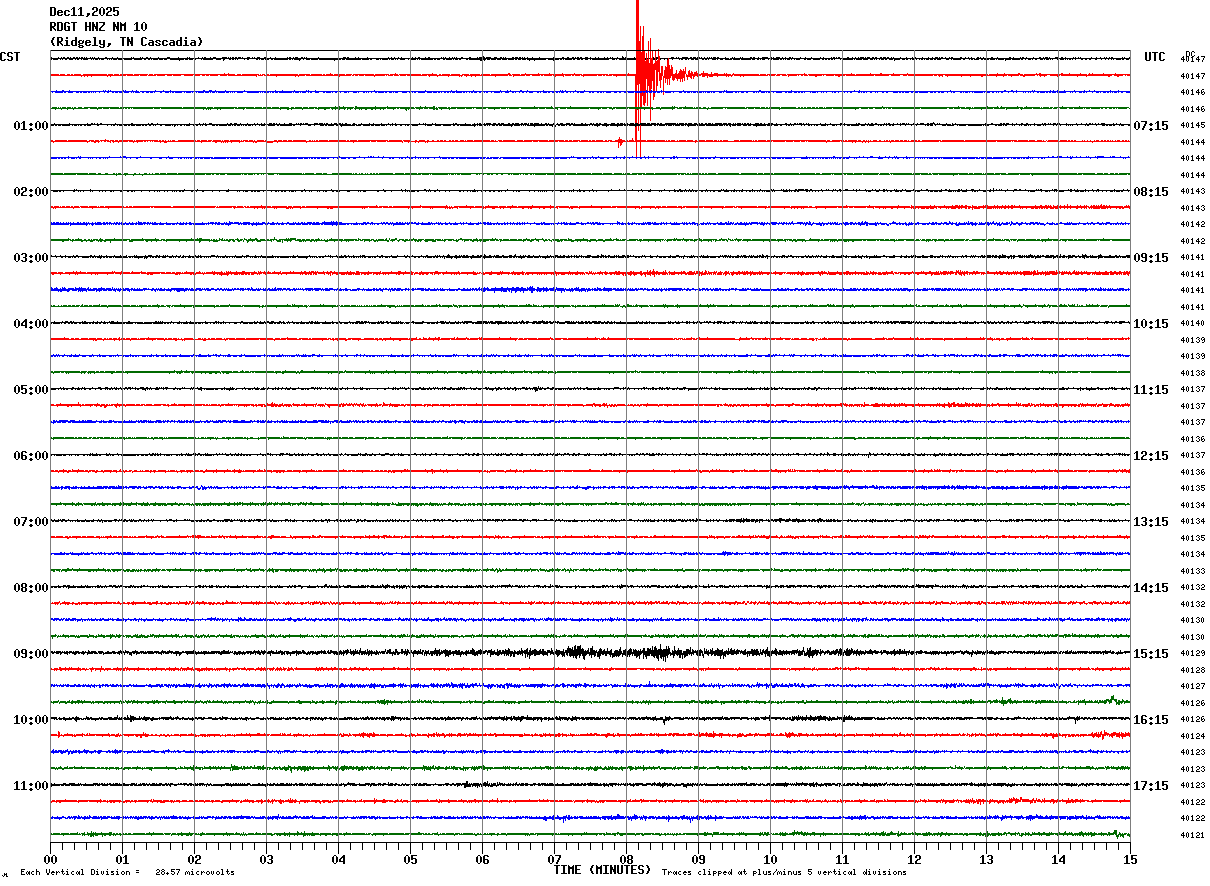Click minute 06 on the time axis
Screen dimensions: 1210x886
click(482, 859)
